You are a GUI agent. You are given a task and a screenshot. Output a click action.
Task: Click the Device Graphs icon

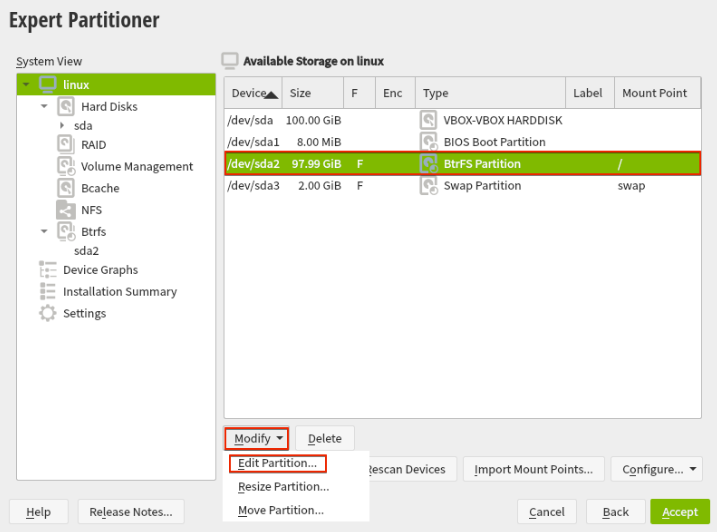(x=48, y=269)
